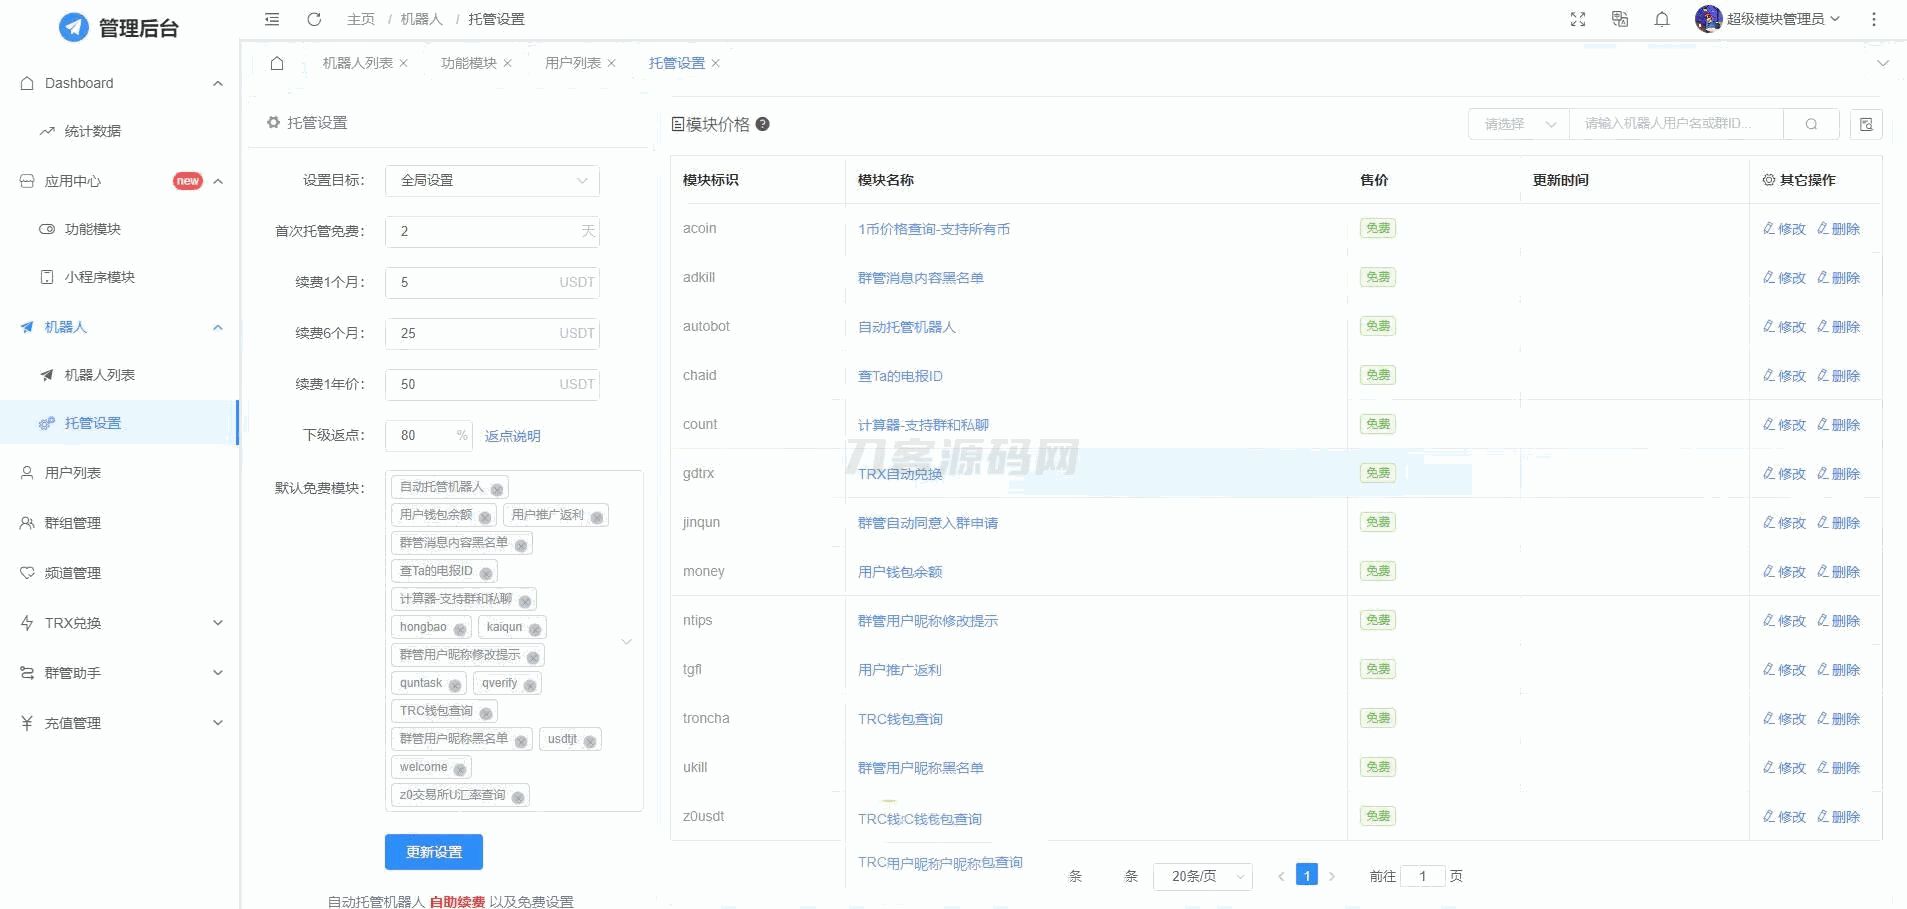Remove 自动托管机器人 tag from free modules
This screenshot has height=909, width=1907.
click(x=497, y=489)
